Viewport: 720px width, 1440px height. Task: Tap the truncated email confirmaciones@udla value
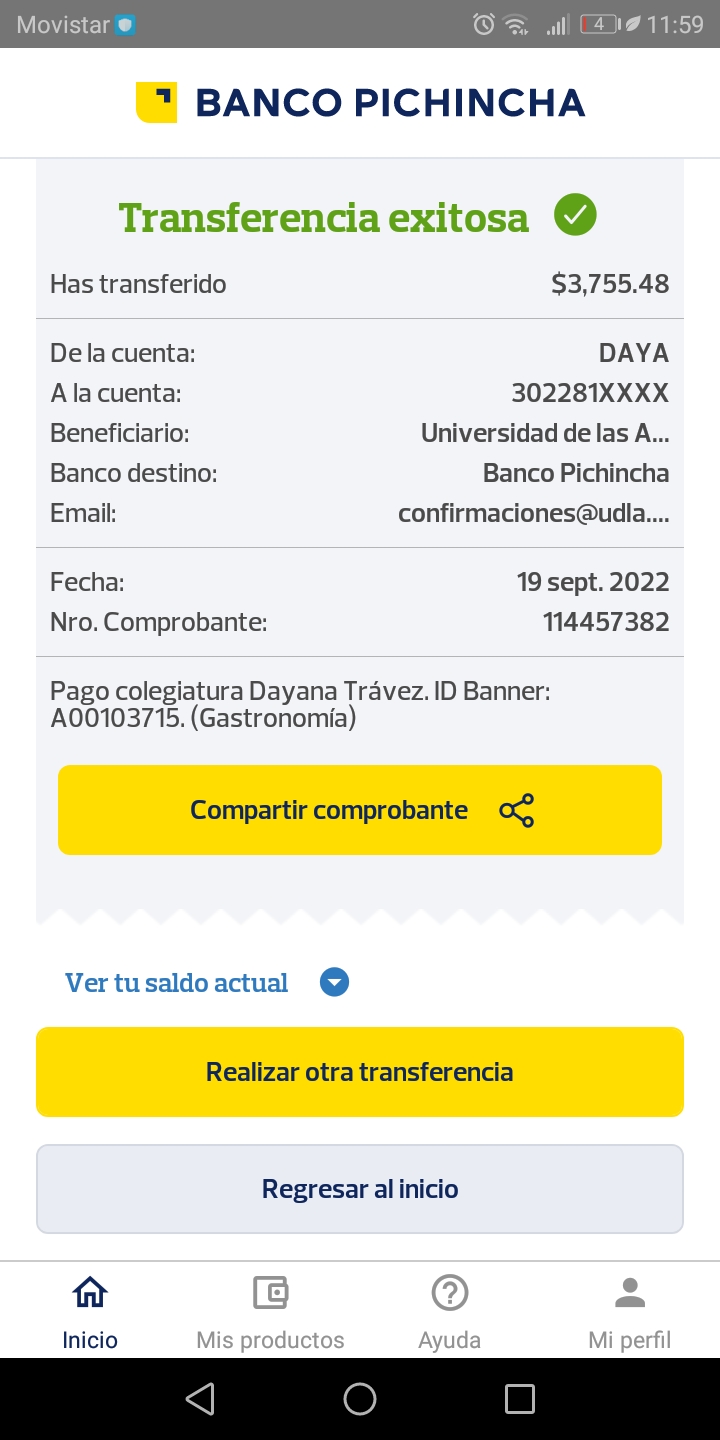pyautogui.click(x=533, y=513)
